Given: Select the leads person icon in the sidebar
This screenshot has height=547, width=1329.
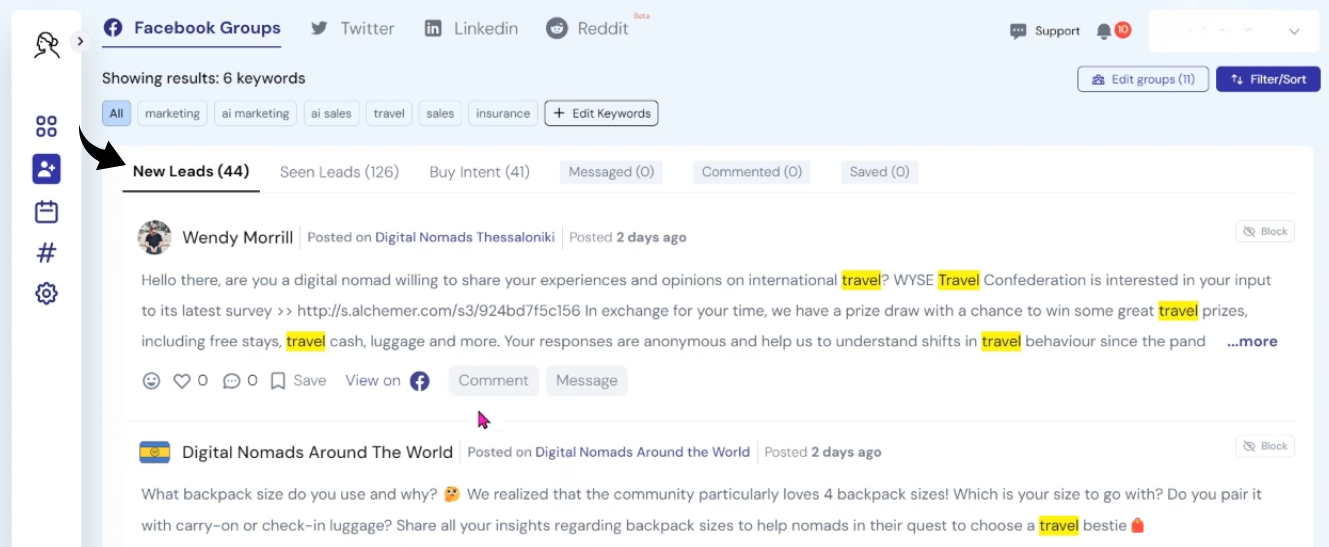Looking at the screenshot, I should point(46,169).
